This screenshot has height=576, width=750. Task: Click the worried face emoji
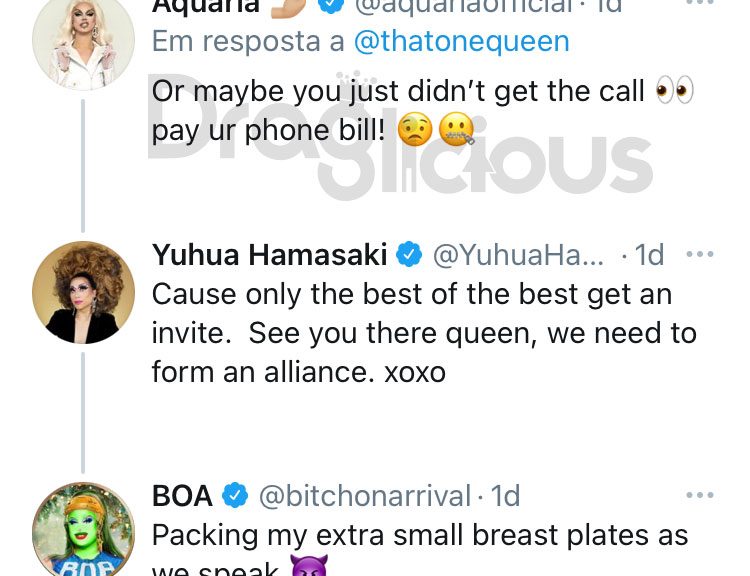point(415,129)
